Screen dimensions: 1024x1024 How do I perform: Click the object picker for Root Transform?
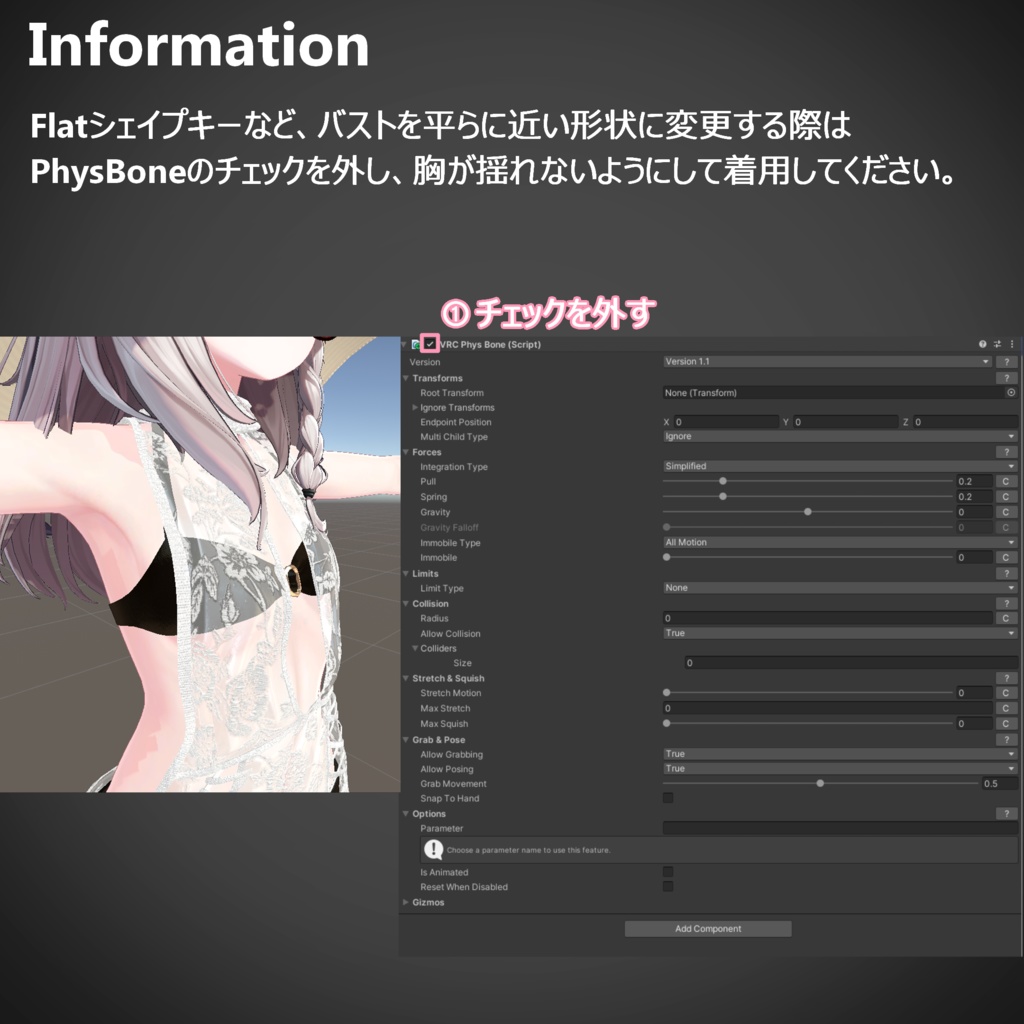click(x=1011, y=392)
